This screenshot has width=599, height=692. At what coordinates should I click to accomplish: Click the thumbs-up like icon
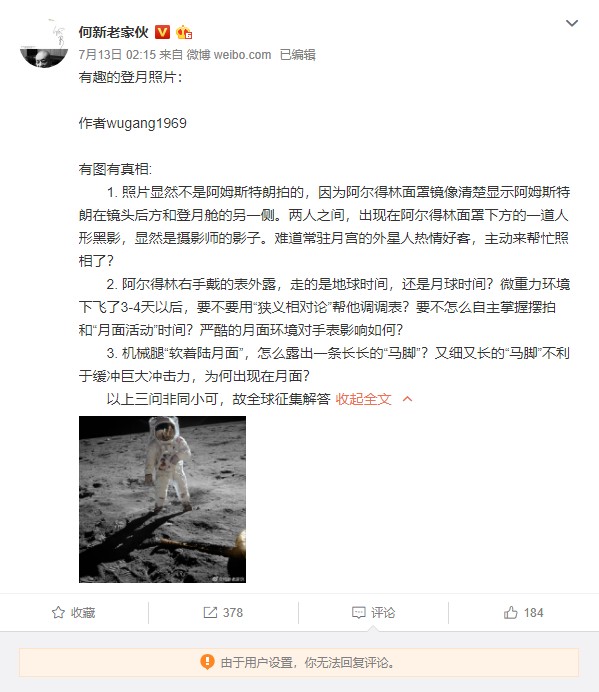[511, 612]
